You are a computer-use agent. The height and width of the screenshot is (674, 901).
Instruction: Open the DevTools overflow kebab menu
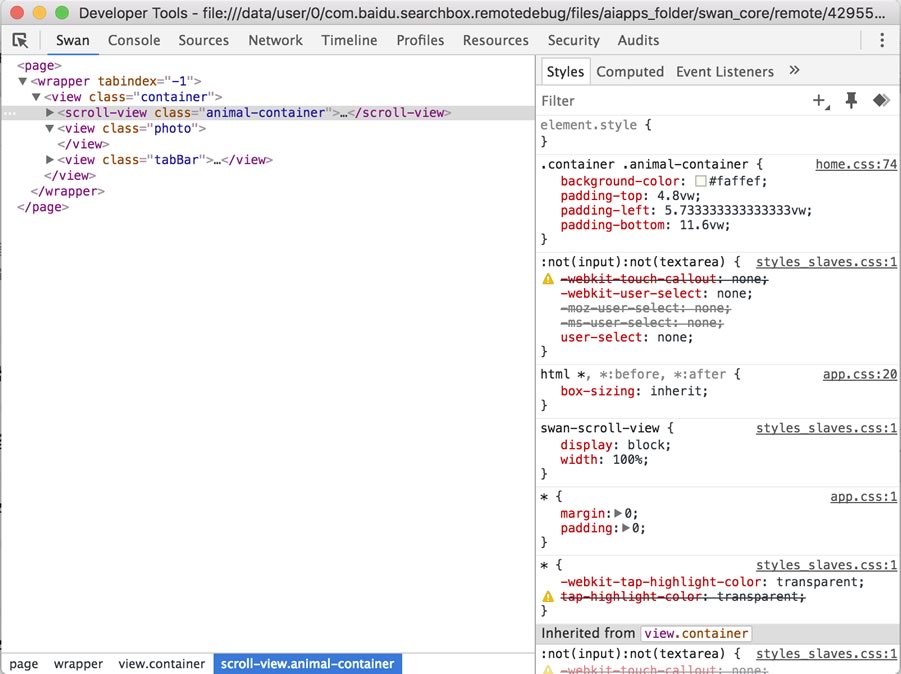pos(883,38)
